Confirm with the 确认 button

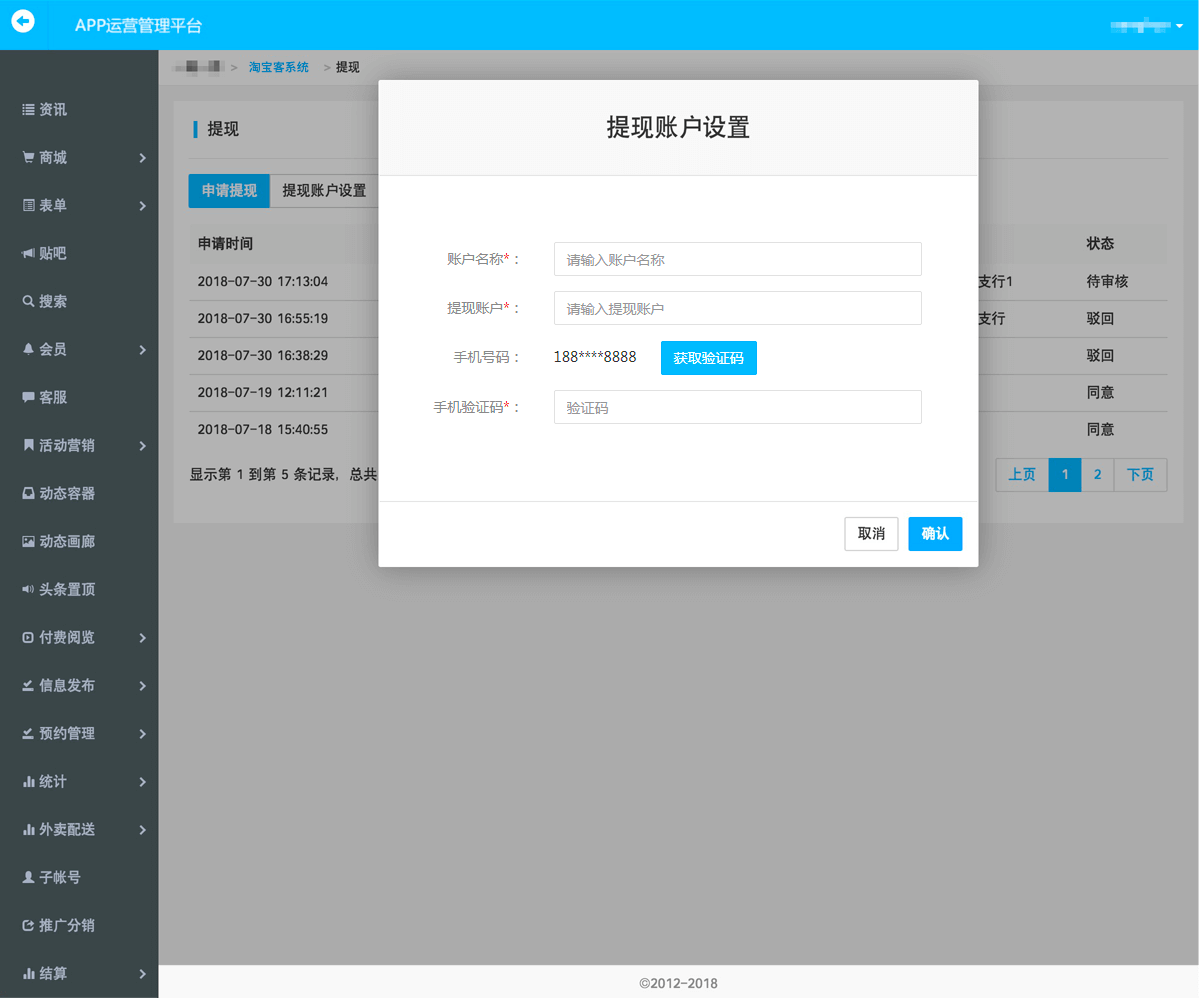pyautogui.click(x=935, y=534)
